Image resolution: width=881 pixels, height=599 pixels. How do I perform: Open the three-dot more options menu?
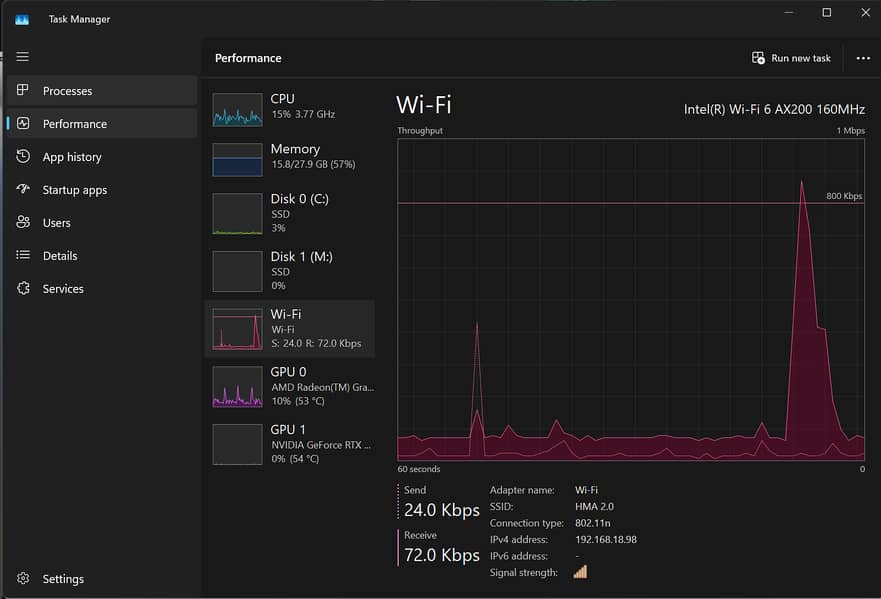[863, 58]
